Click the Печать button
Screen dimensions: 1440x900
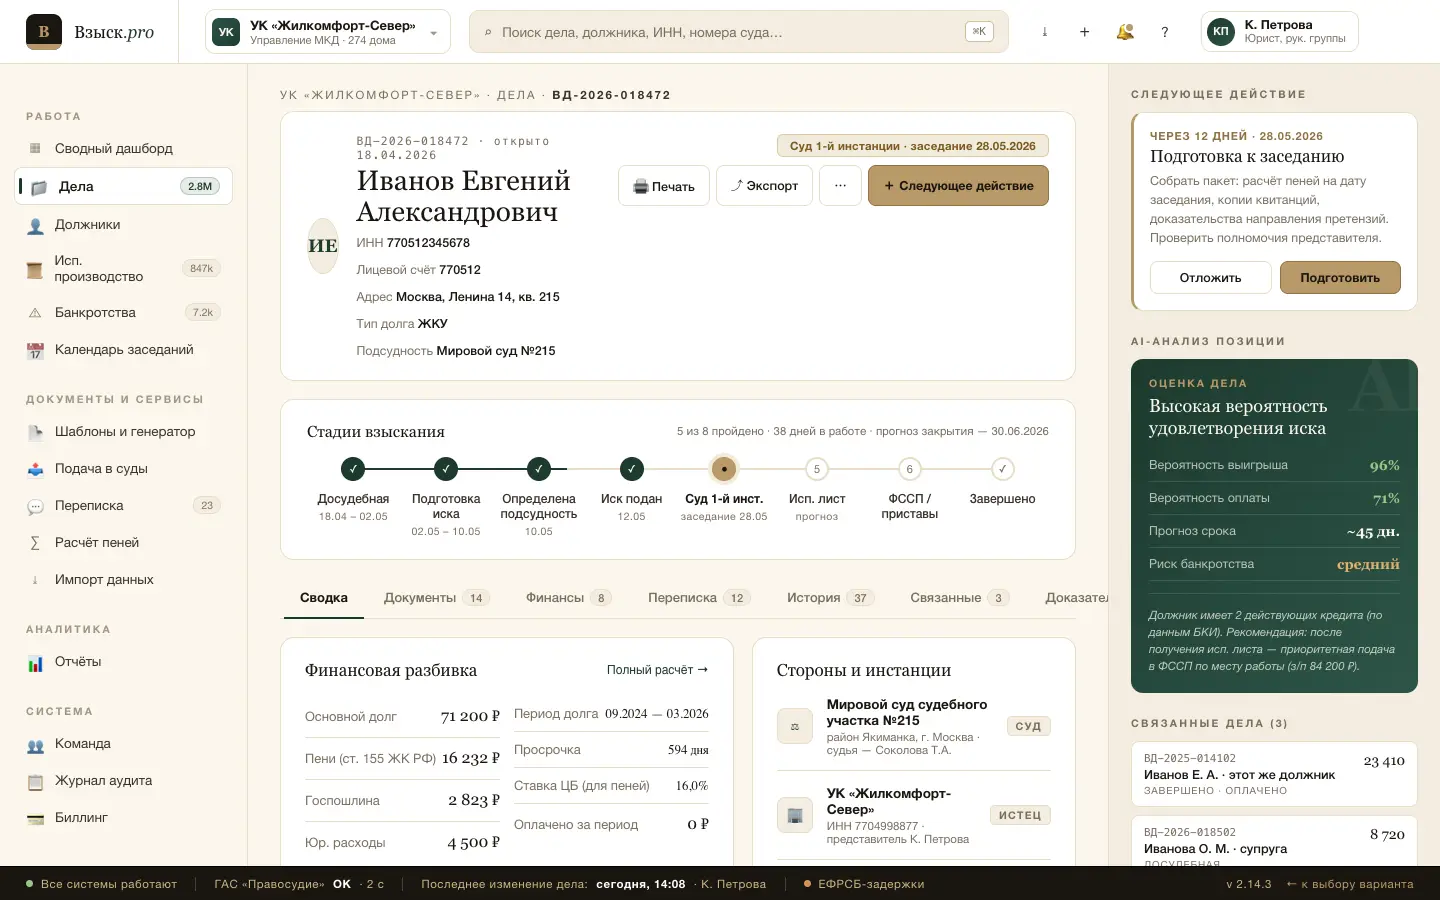(x=664, y=186)
